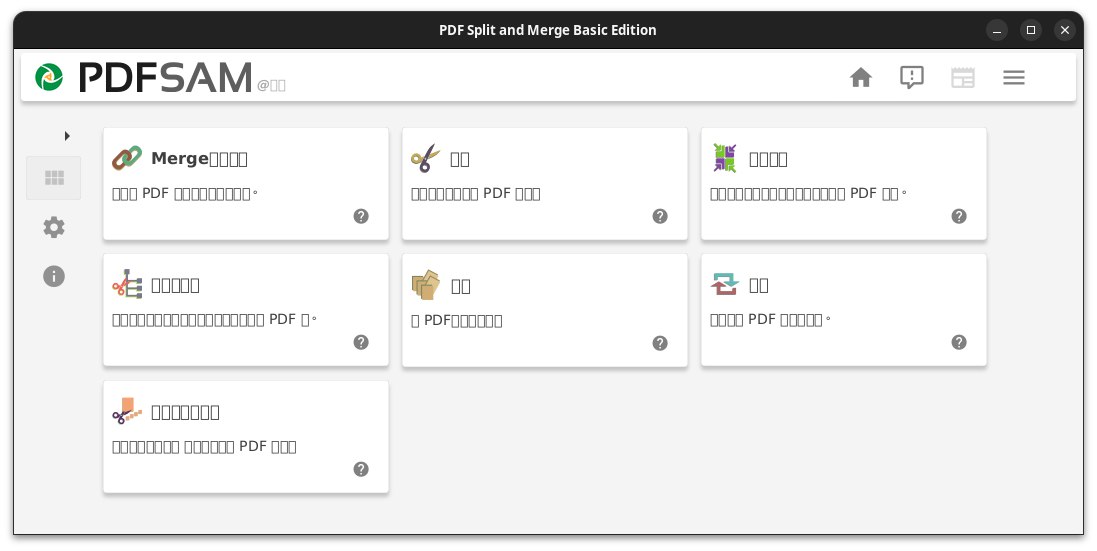Open the news speech-bubble icon
The image size is (1097, 551).
(x=911, y=77)
